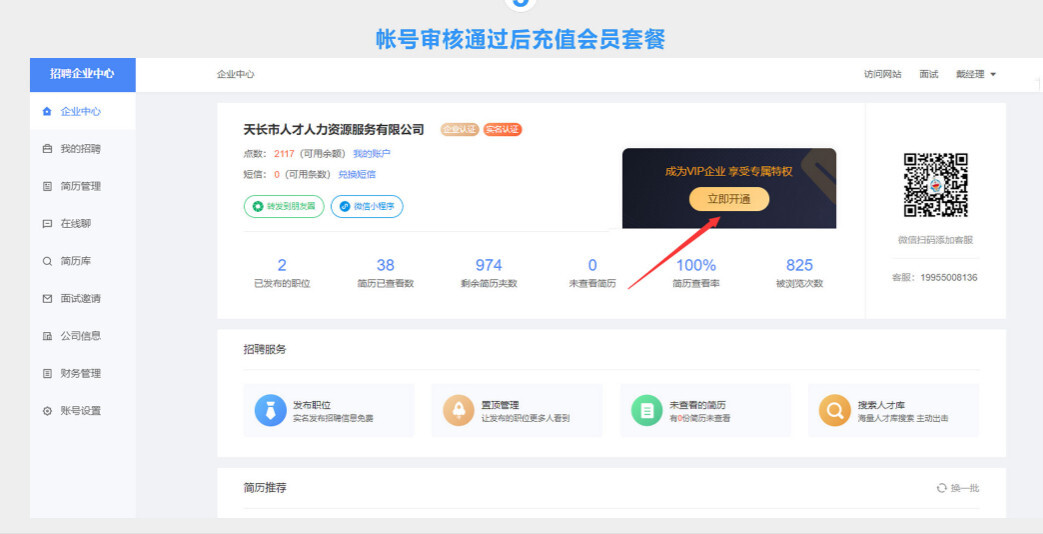Click the envelope icon beside 面试邀请
The image size is (1043, 534).
(47, 299)
